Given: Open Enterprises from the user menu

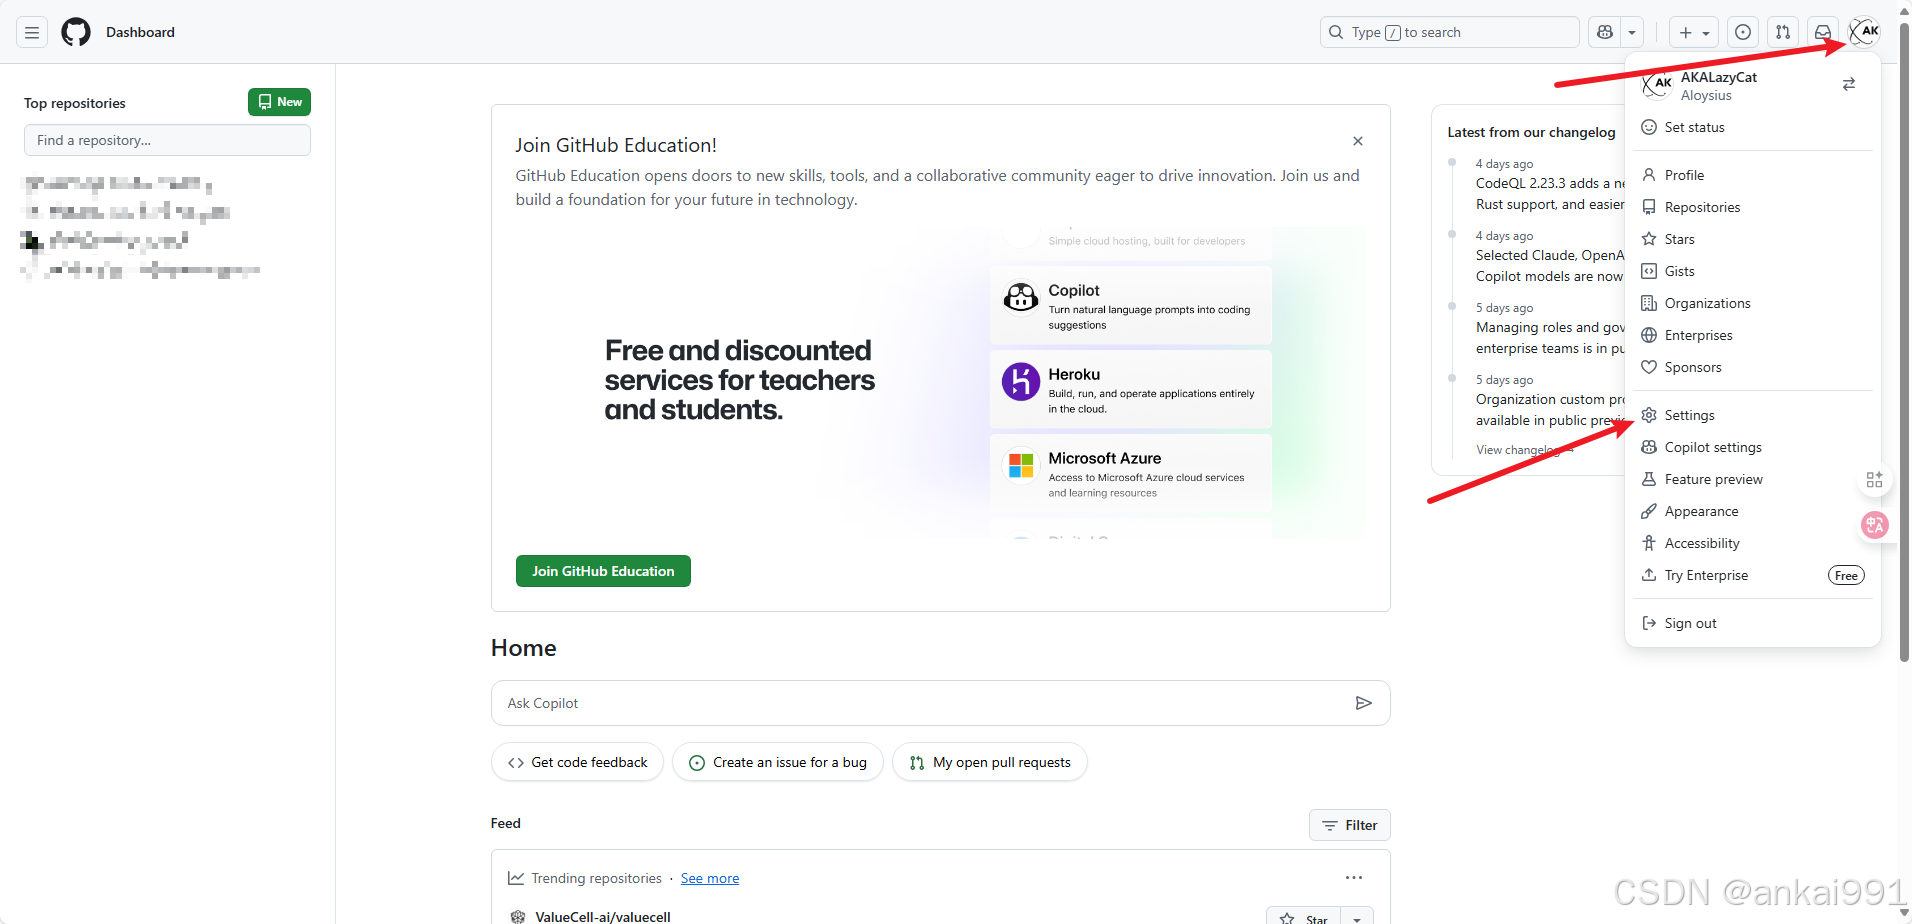Looking at the screenshot, I should (1753, 335).
